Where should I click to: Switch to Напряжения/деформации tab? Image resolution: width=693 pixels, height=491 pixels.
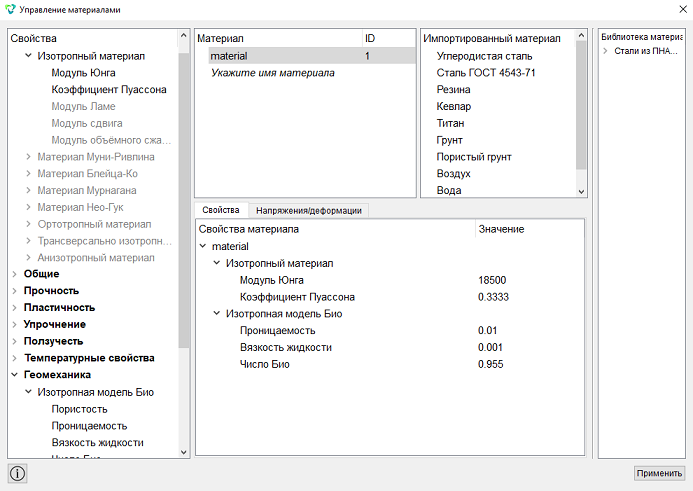[x=308, y=211]
